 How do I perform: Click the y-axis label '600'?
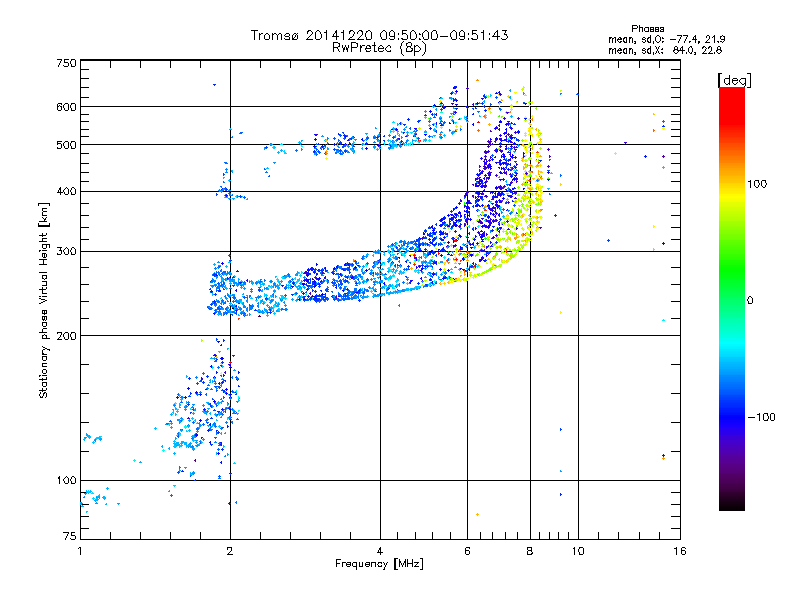point(66,107)
